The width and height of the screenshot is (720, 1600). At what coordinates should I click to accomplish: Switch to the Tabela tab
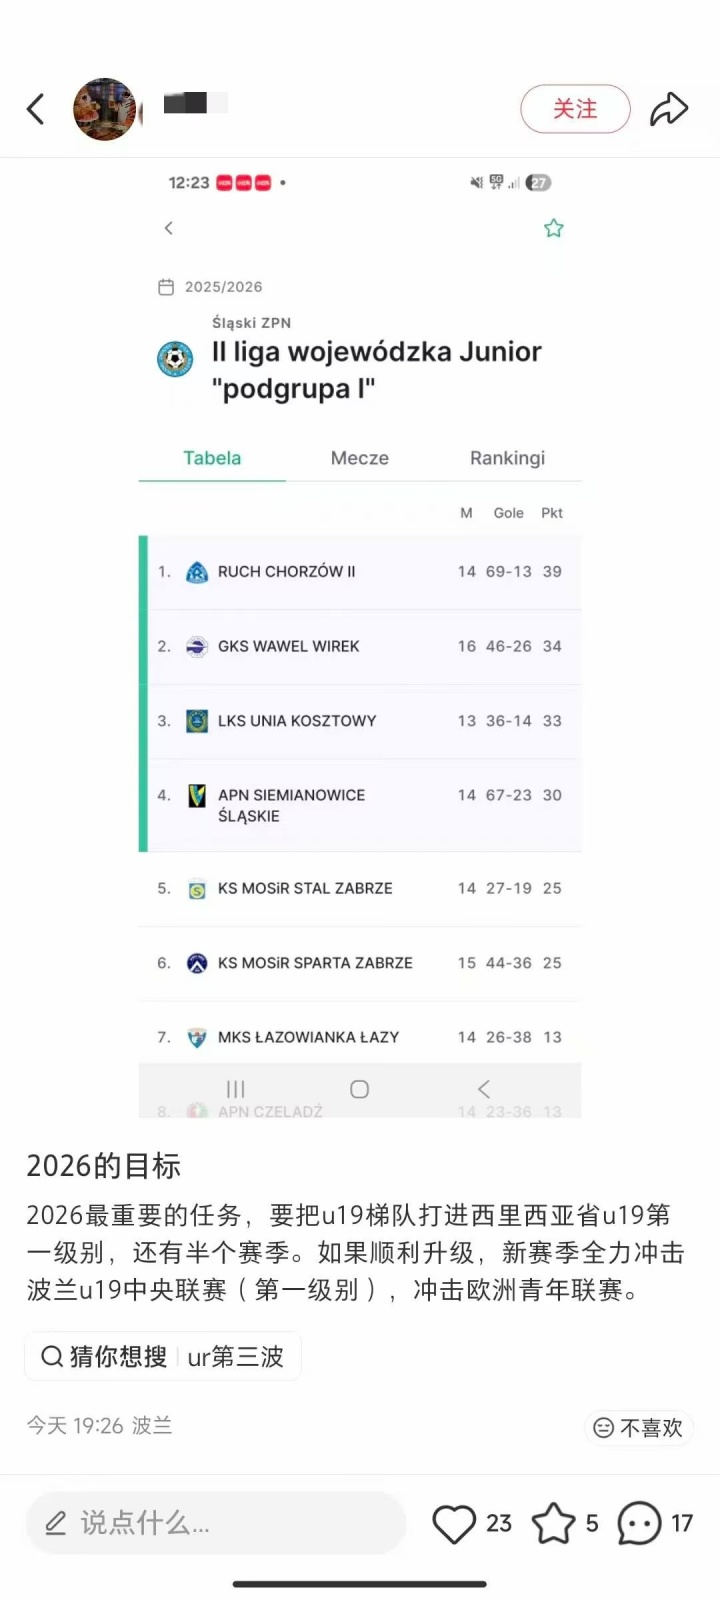click(212, 458)
